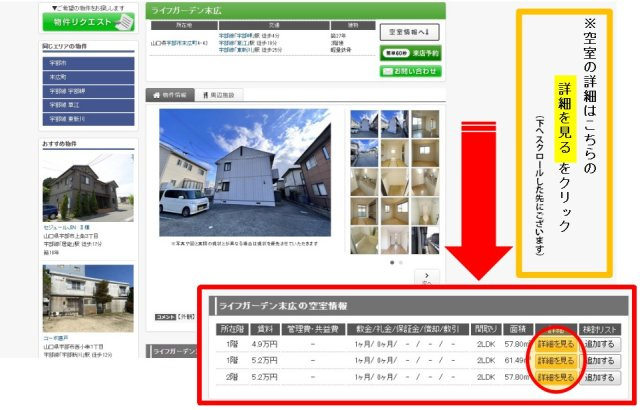Click the お問い合わせ envelope button
Screen dimensions: 640x410
409,71
